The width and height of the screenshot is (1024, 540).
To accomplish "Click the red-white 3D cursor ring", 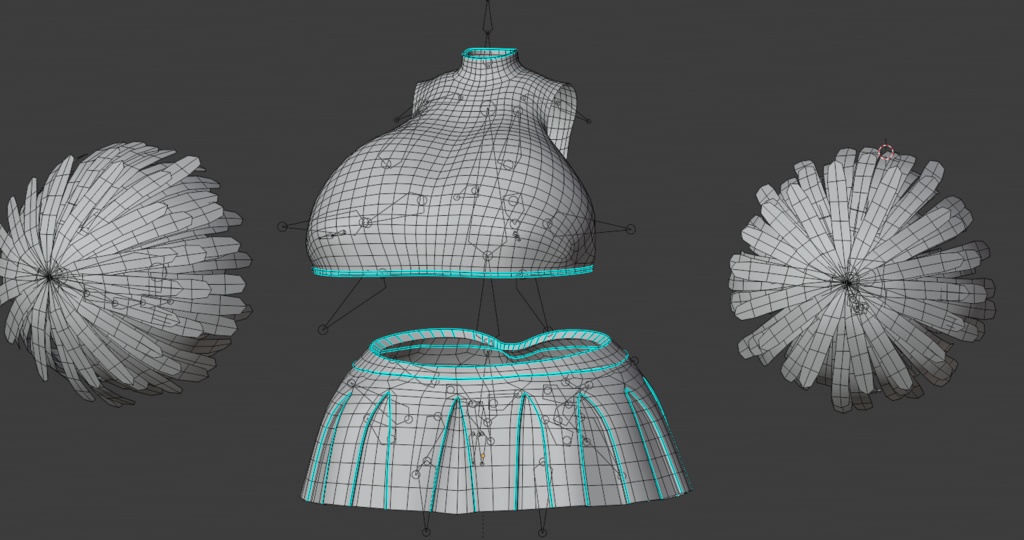I will pyautogui.click(x=886, y=153).
